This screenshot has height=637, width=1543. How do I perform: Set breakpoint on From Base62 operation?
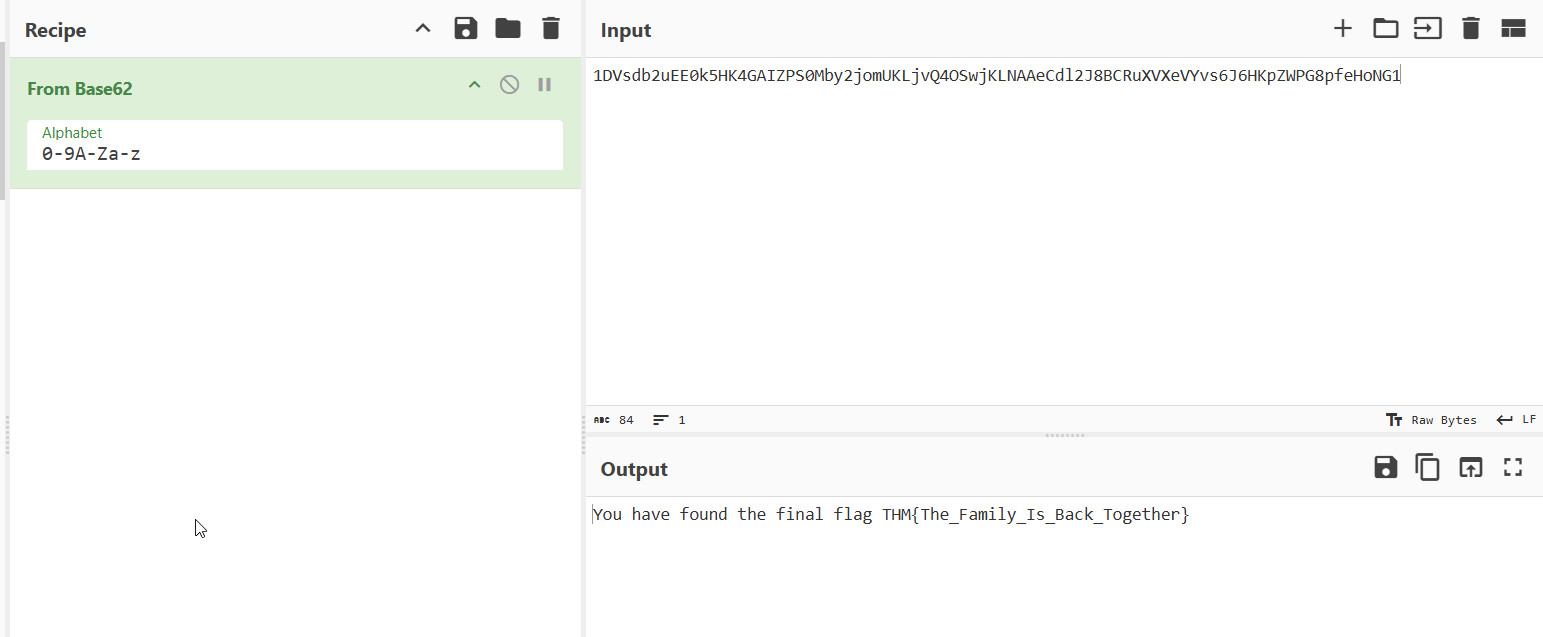click(545, 85)
